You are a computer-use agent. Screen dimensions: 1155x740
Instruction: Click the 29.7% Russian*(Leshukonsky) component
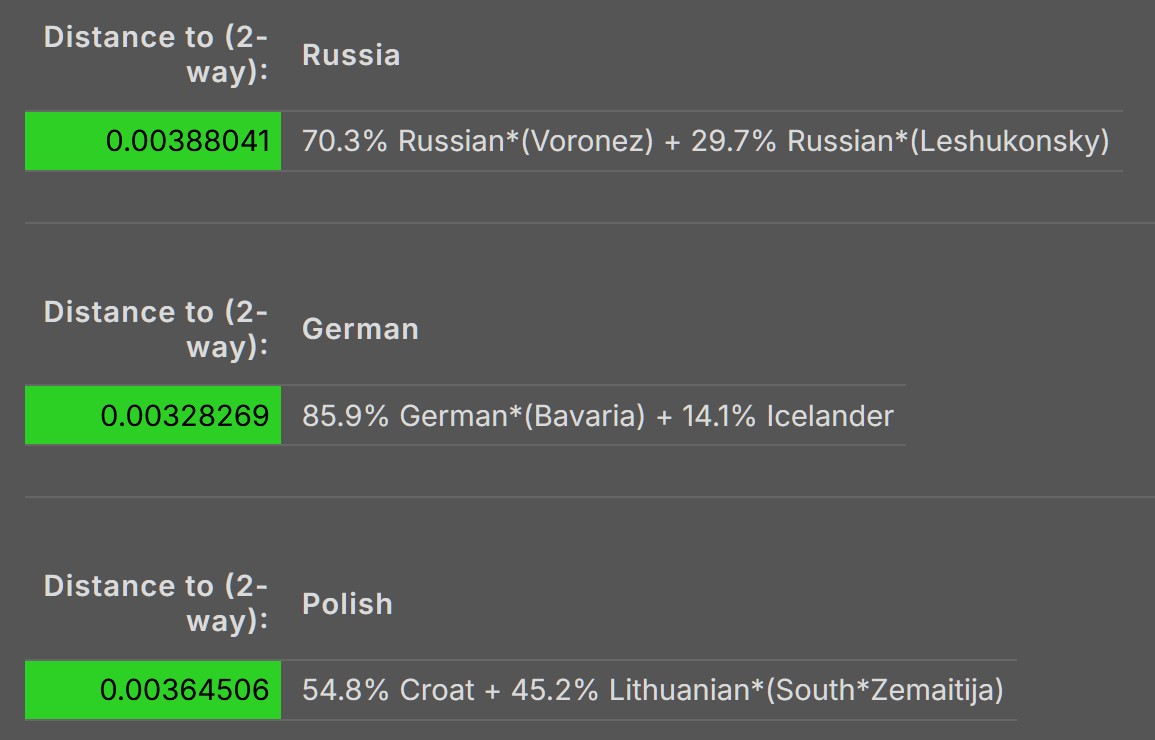(899, 141)
